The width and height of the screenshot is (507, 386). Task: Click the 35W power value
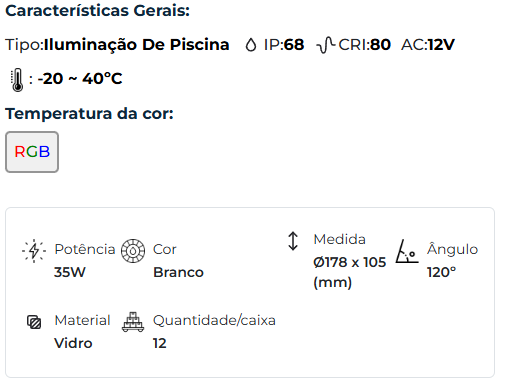coord(70,272)
